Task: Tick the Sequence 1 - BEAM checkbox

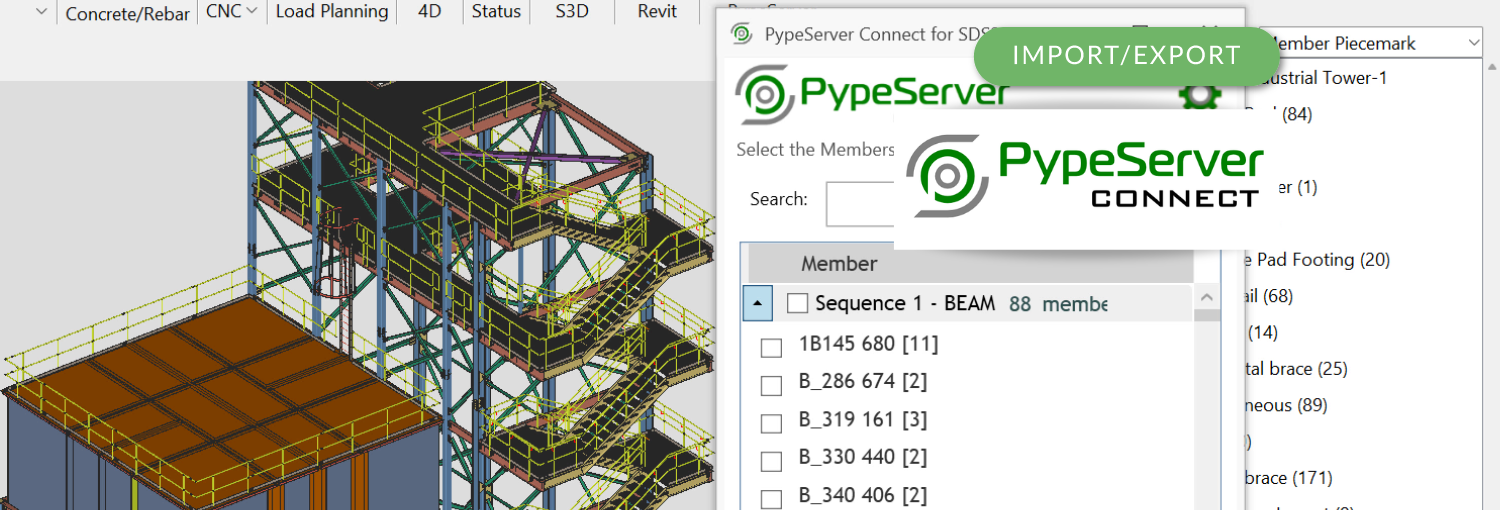Action: coord(797,303)
